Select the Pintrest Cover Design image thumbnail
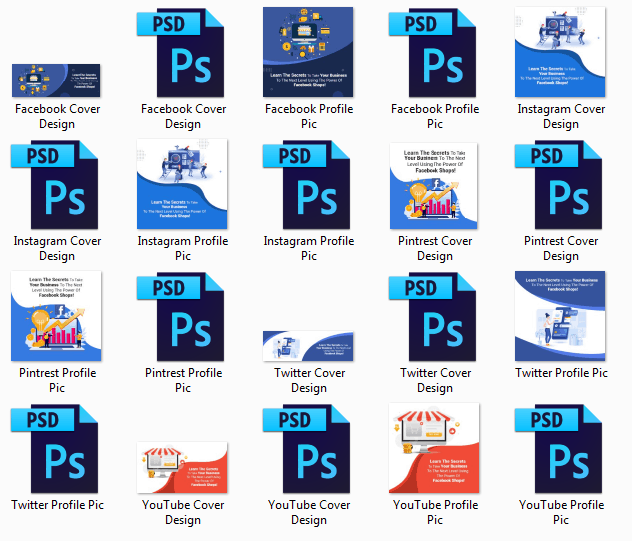Image resolution: width=632 pixels, height=541 pixels. pos(434,185)
